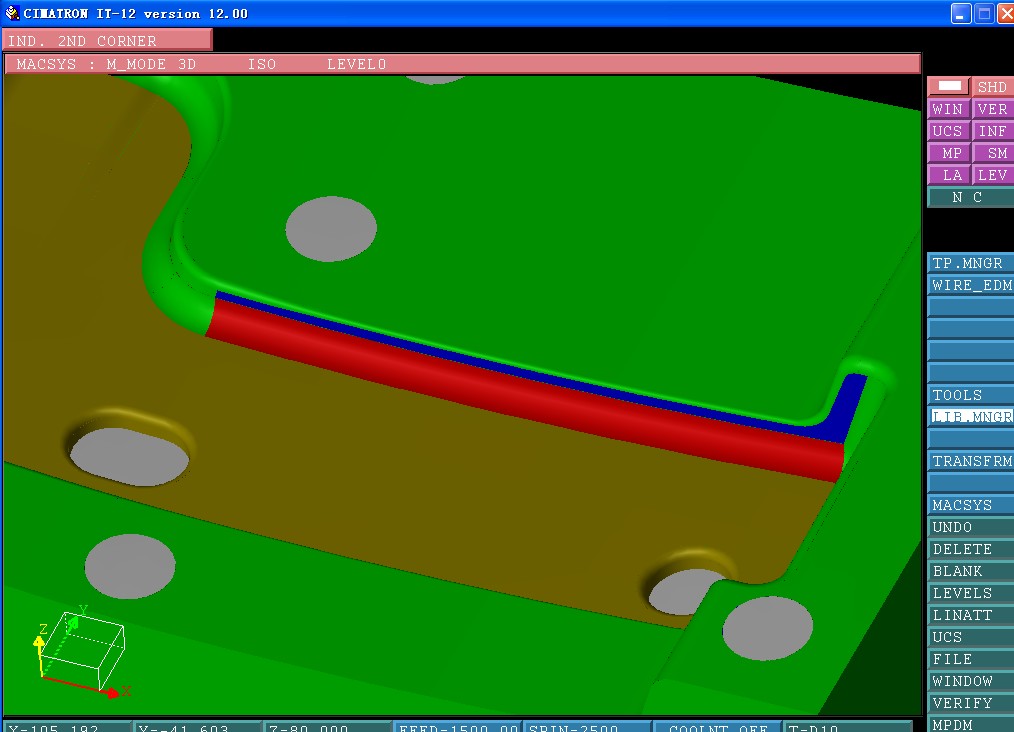The width and height of the screenshot is (1014, 732).
Task: Open the TP.MNGR toolpath manager
Action: (x=971, y=263)
